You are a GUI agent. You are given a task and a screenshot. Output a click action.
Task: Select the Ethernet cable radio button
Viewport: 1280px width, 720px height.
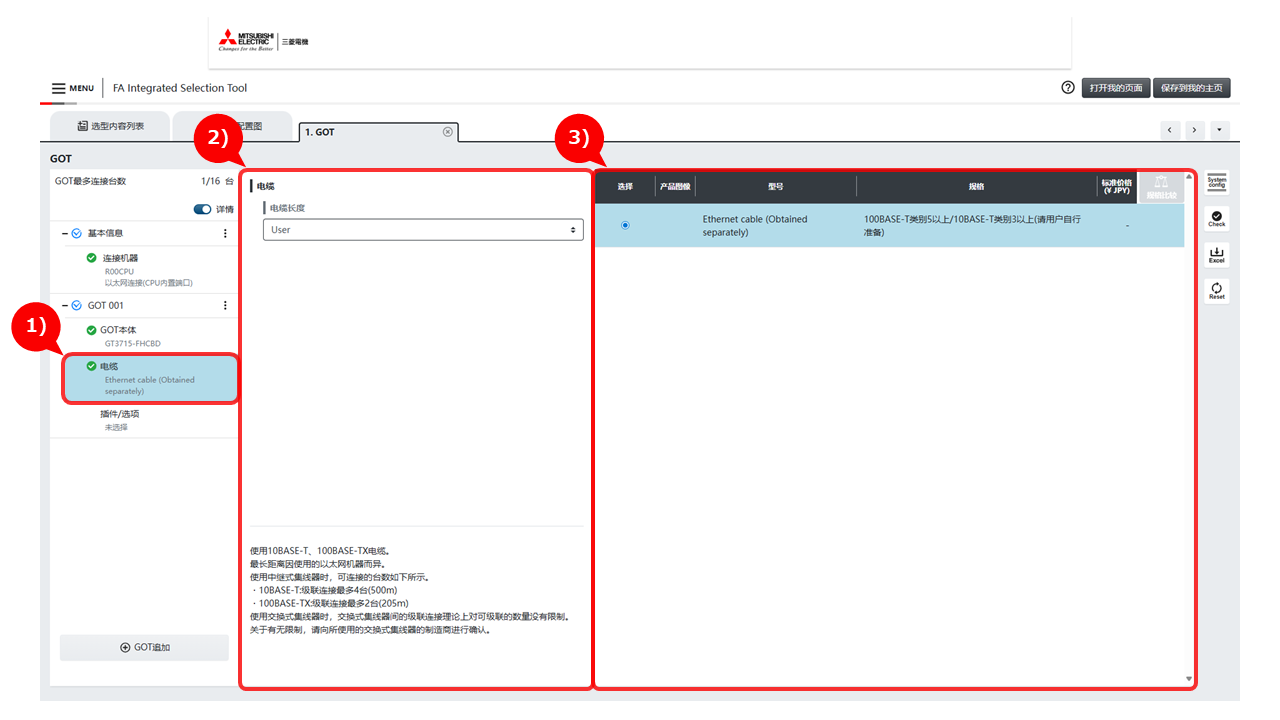[625, 225]
